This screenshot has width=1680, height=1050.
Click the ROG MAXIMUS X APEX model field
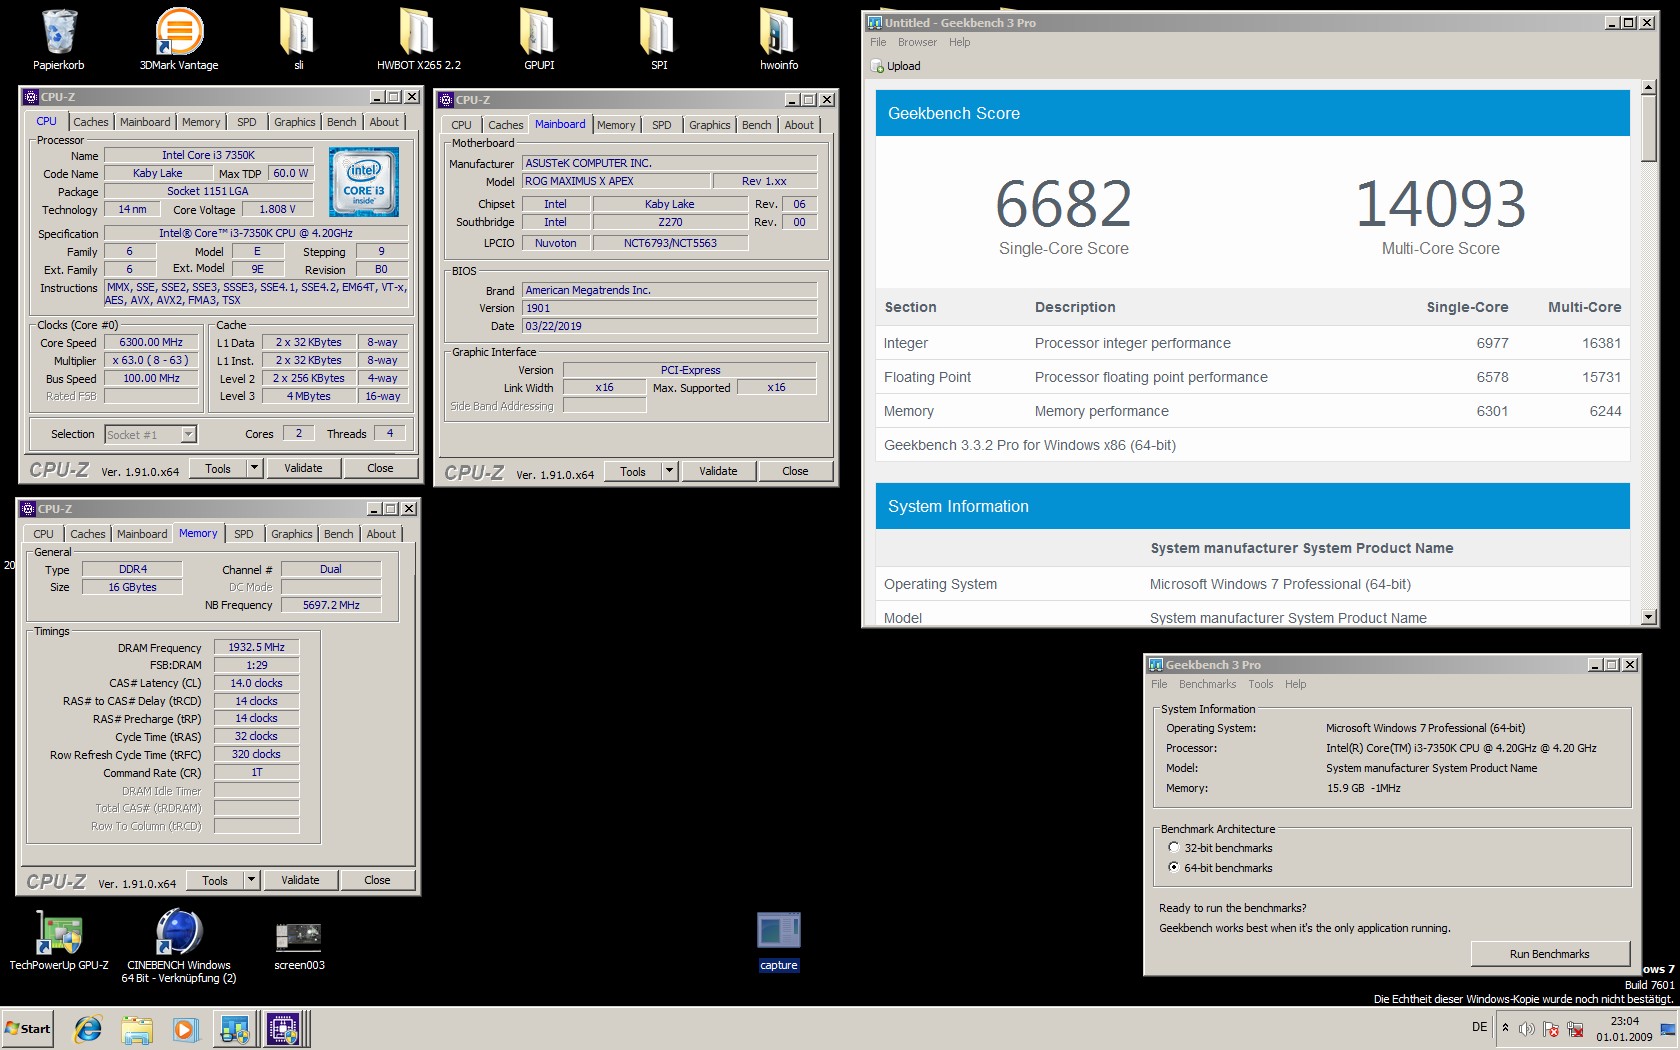[616, 181]
